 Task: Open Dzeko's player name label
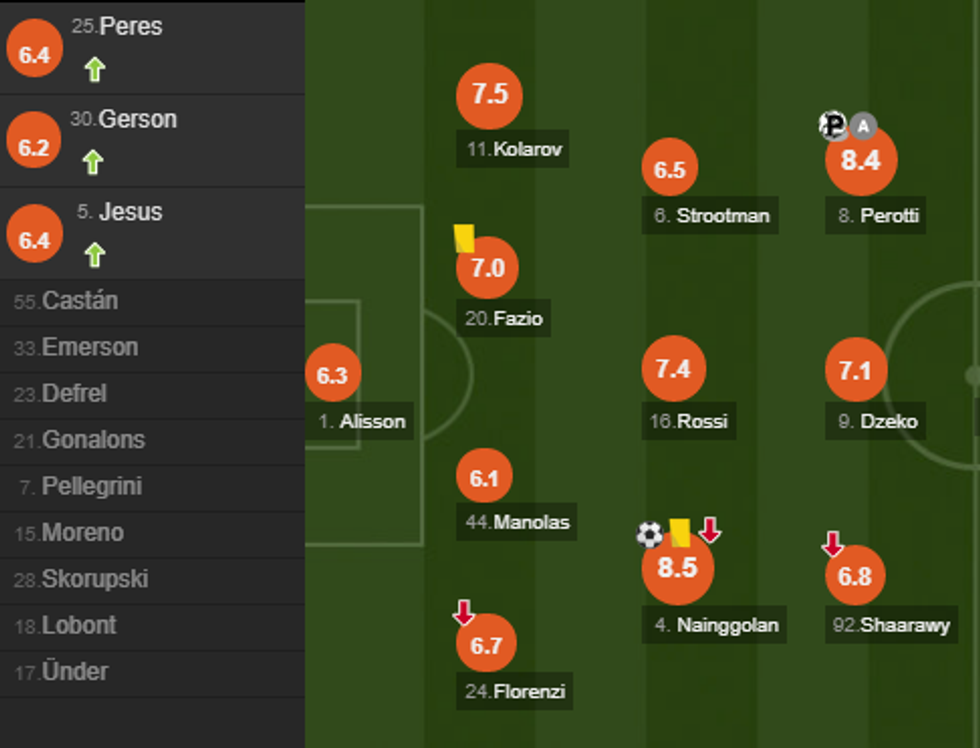(x=878, y=421)
